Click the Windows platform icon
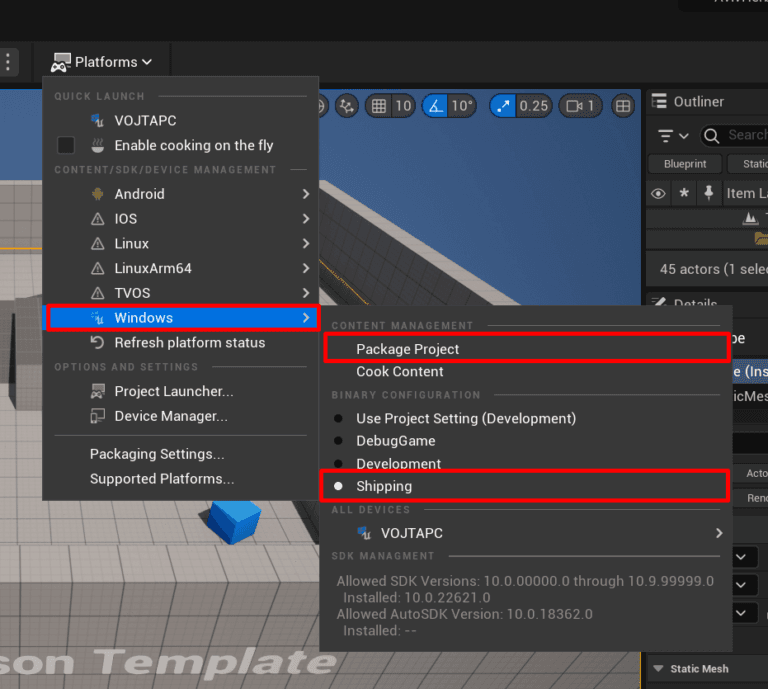 [97, 318]
